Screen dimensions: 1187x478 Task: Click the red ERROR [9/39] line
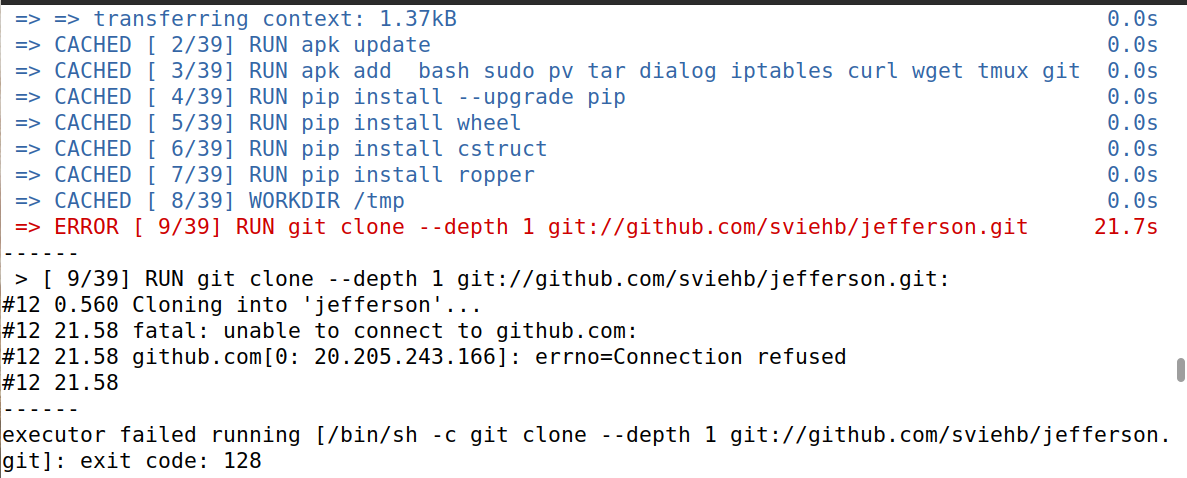(x=586, y=227)
